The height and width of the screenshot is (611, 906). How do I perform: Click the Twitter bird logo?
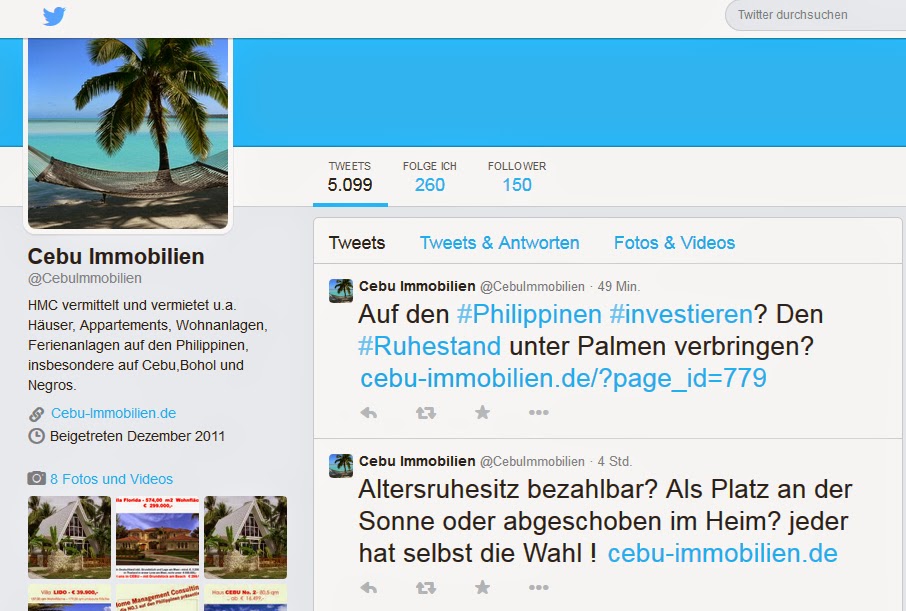(x=54, y=16)
